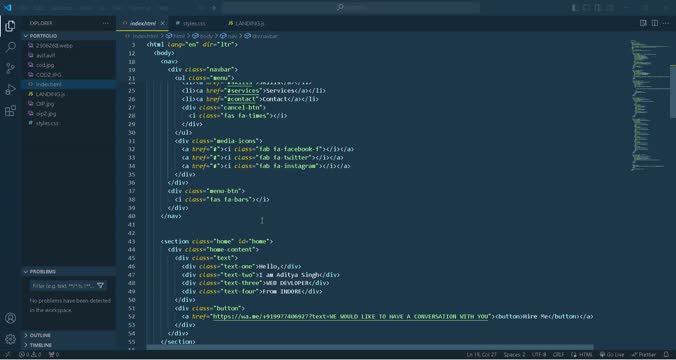The width and height of the screenshot is (676, 360).
Task: Click the ports indicator in status bar
Action: [x=54, y=354]
